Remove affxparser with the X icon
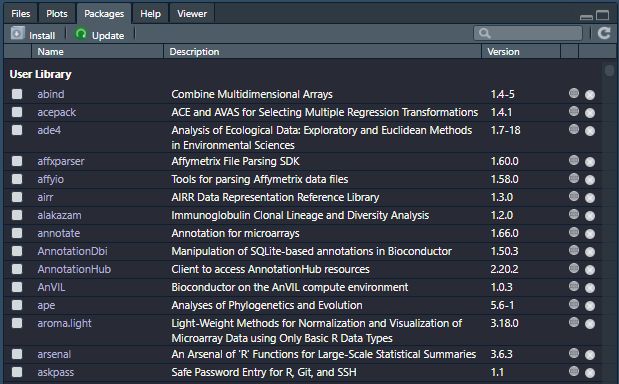Image resolution: width=619 pixels, height=384 pixels. [x=590, y=162]
